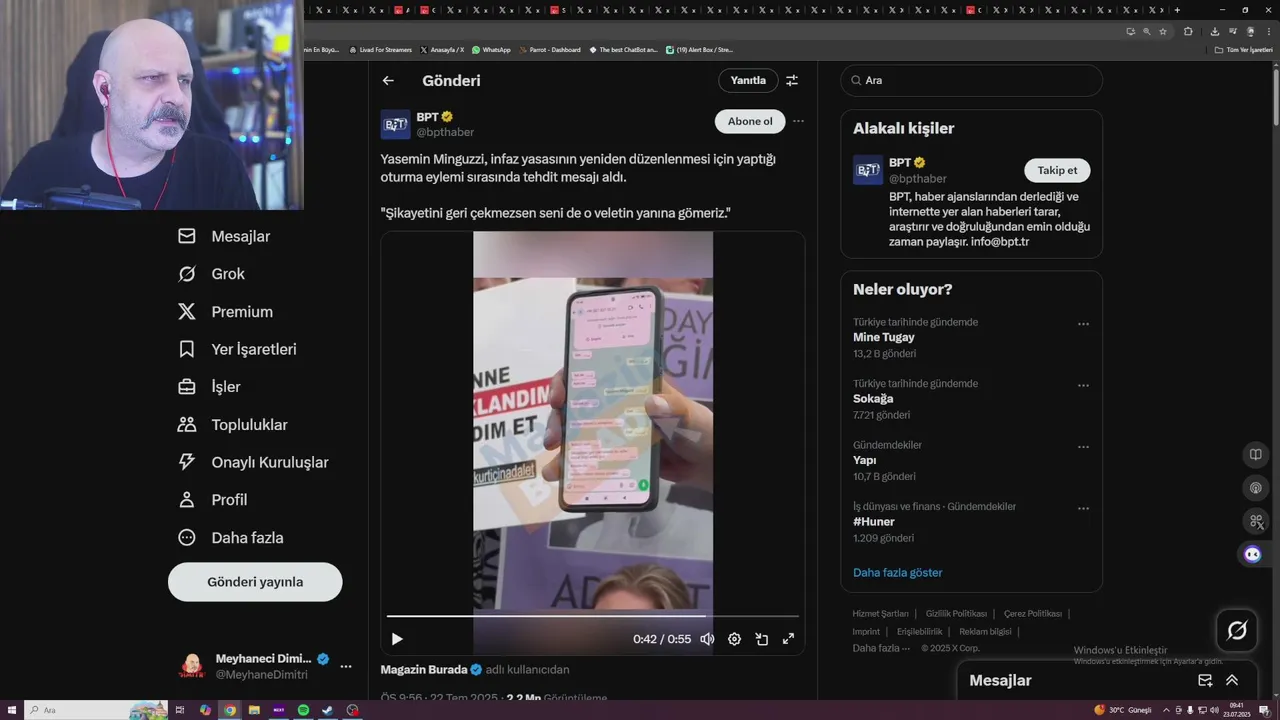The image size is (1280, 720).
Task: Open options dots for #Huner trend
Action: (1083, 508)
